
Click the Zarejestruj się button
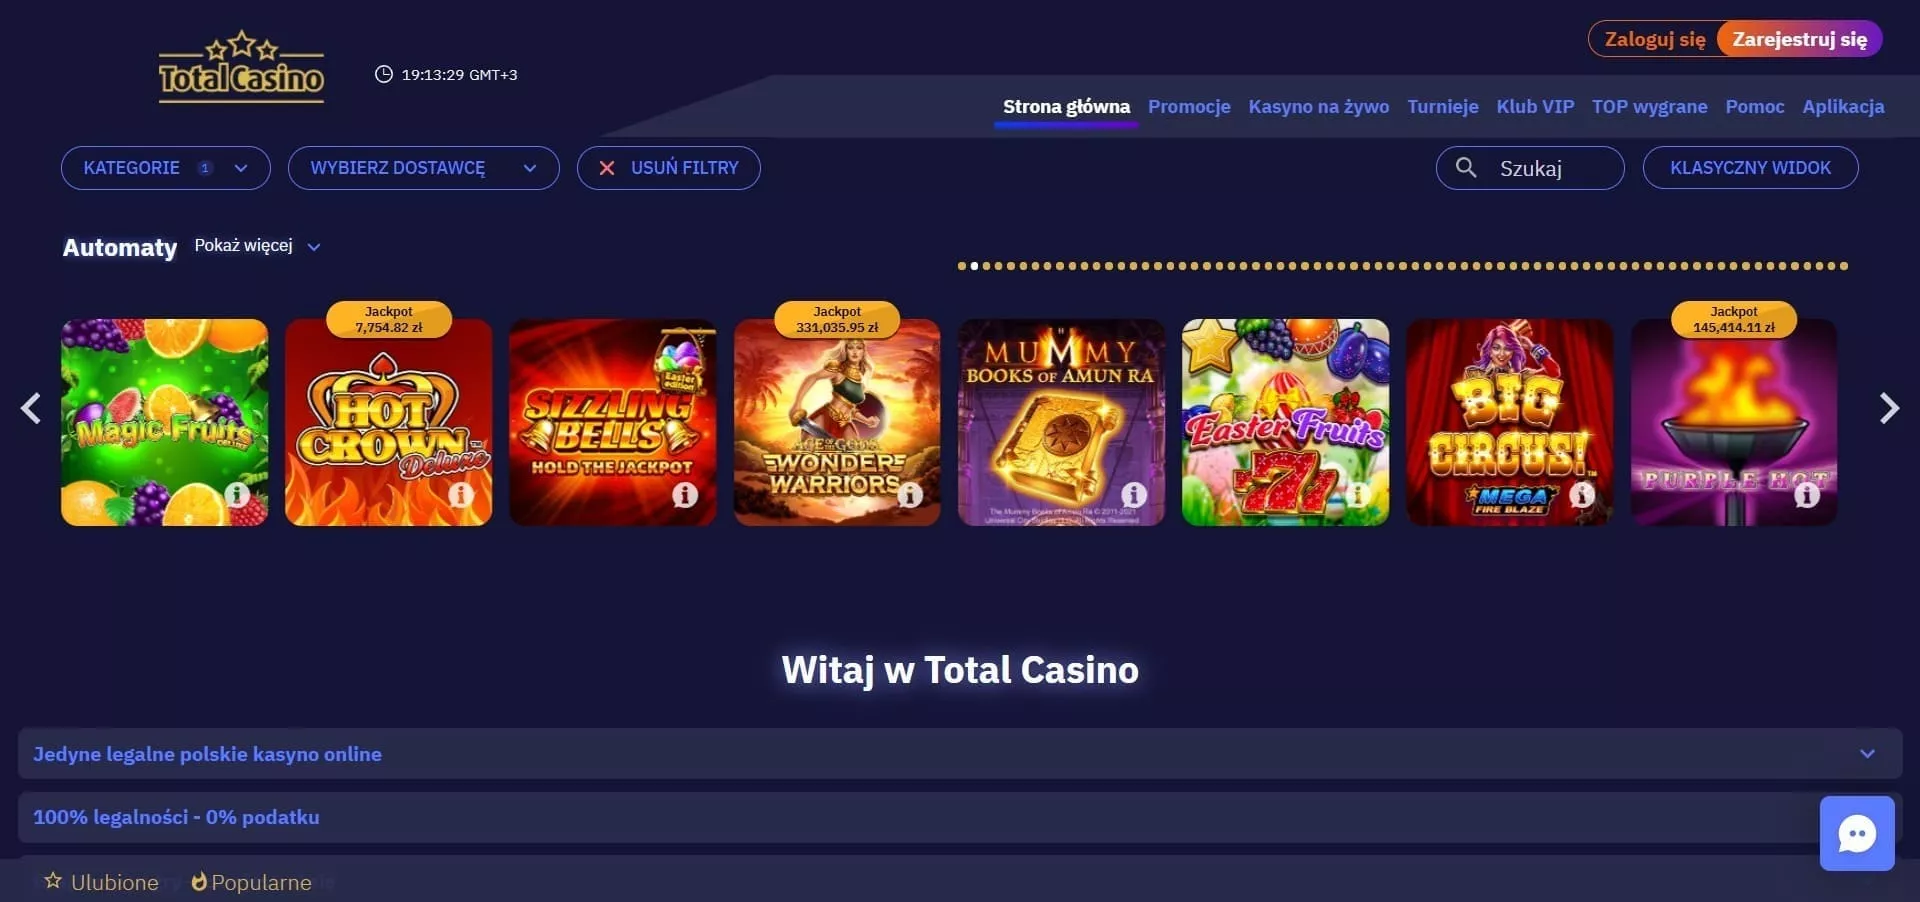1799,39
